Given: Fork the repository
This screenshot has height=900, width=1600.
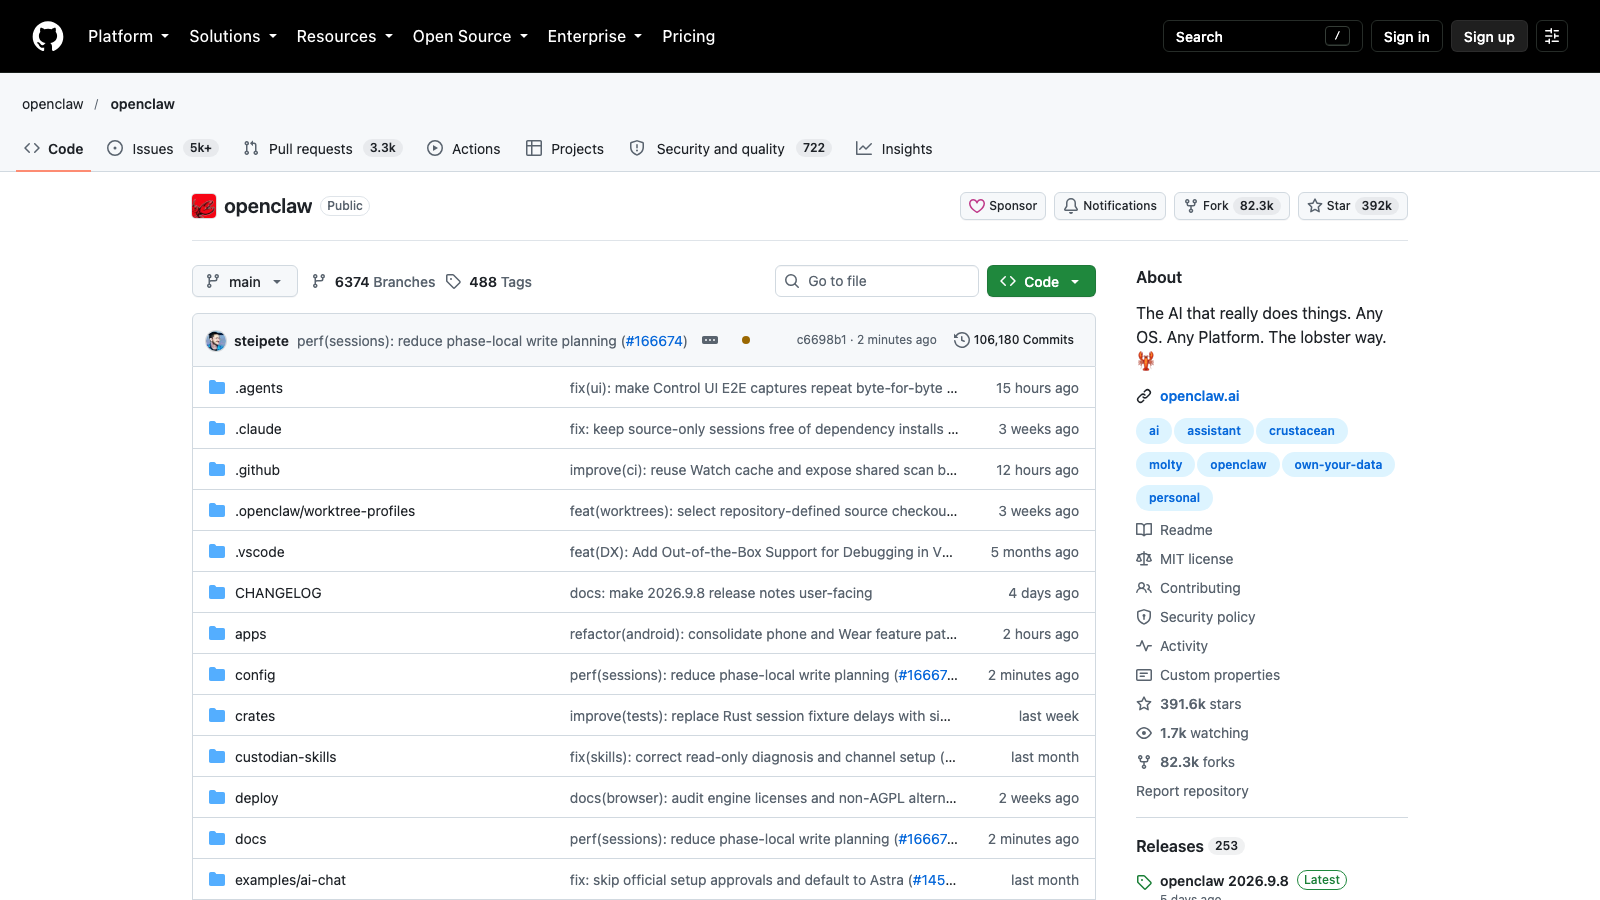Looking at the screenshot, I should 1232,206.
